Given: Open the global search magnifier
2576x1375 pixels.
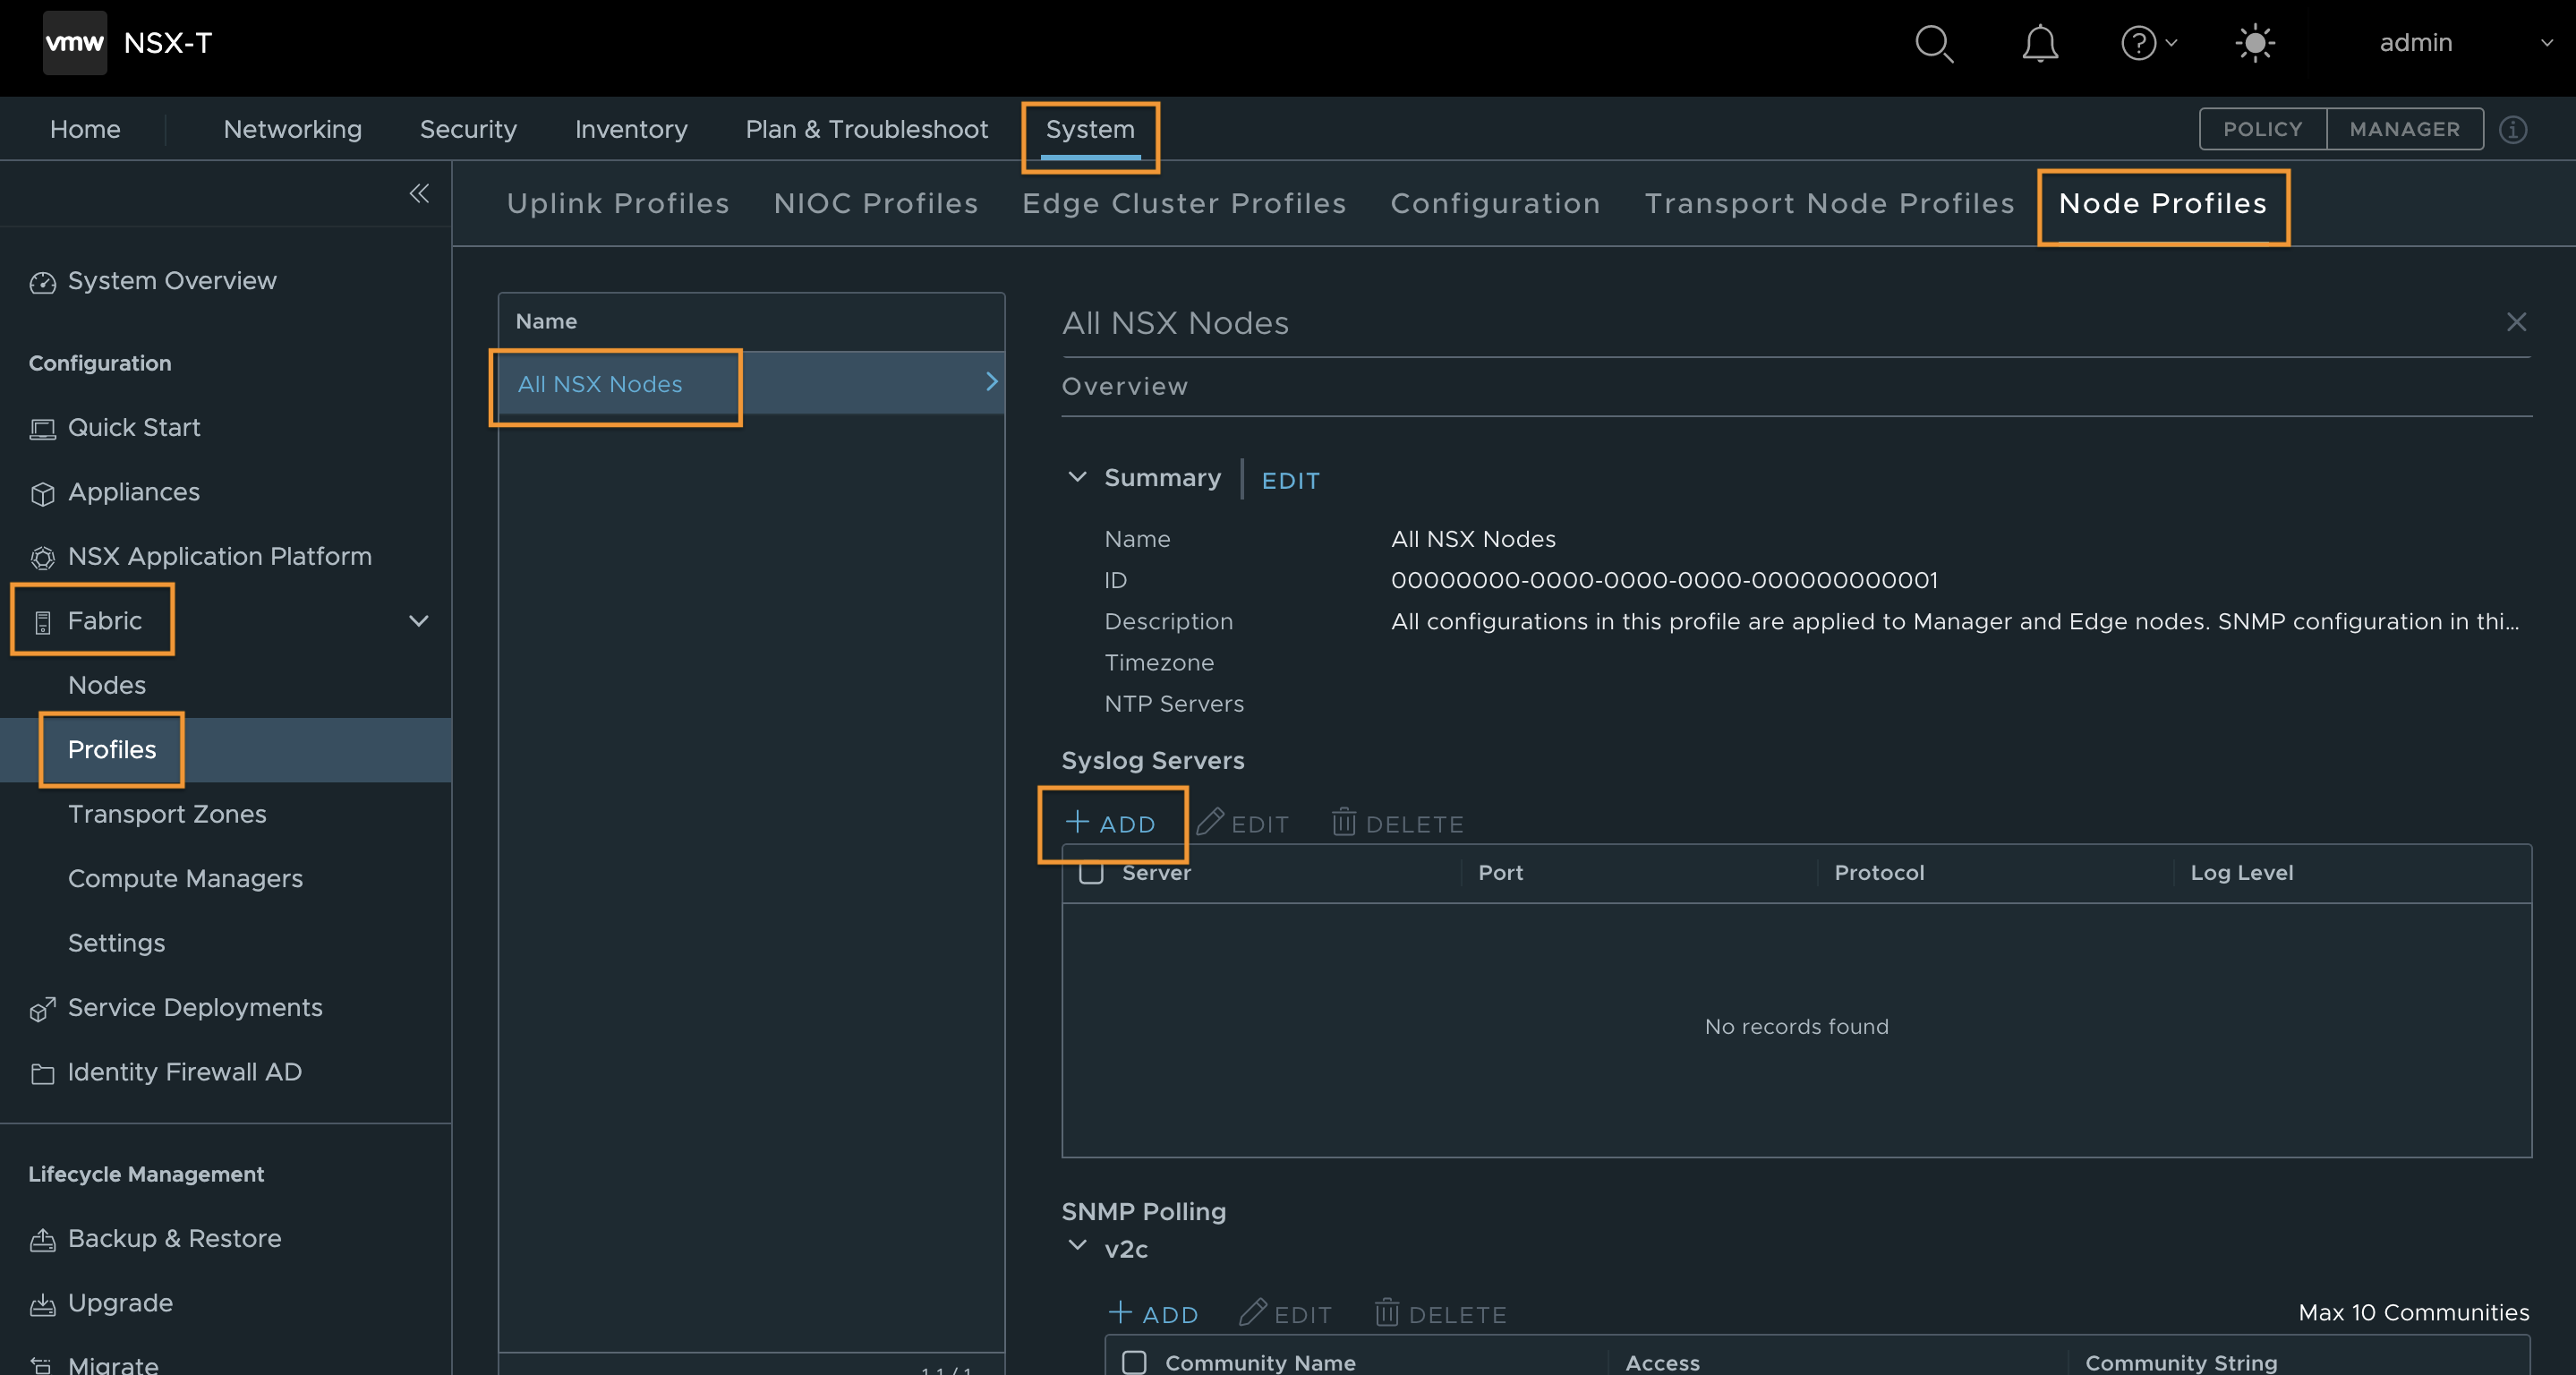Looking at the screenshot, I should tap(1934, 44).
